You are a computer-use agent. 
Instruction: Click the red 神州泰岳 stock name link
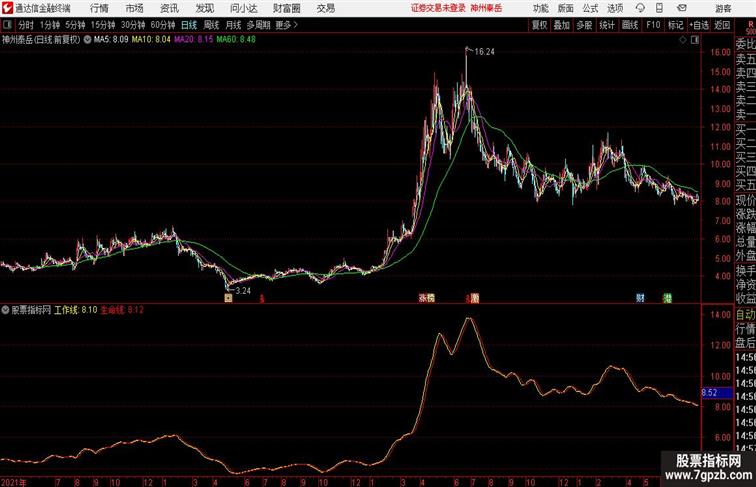[x=486, y=8]
